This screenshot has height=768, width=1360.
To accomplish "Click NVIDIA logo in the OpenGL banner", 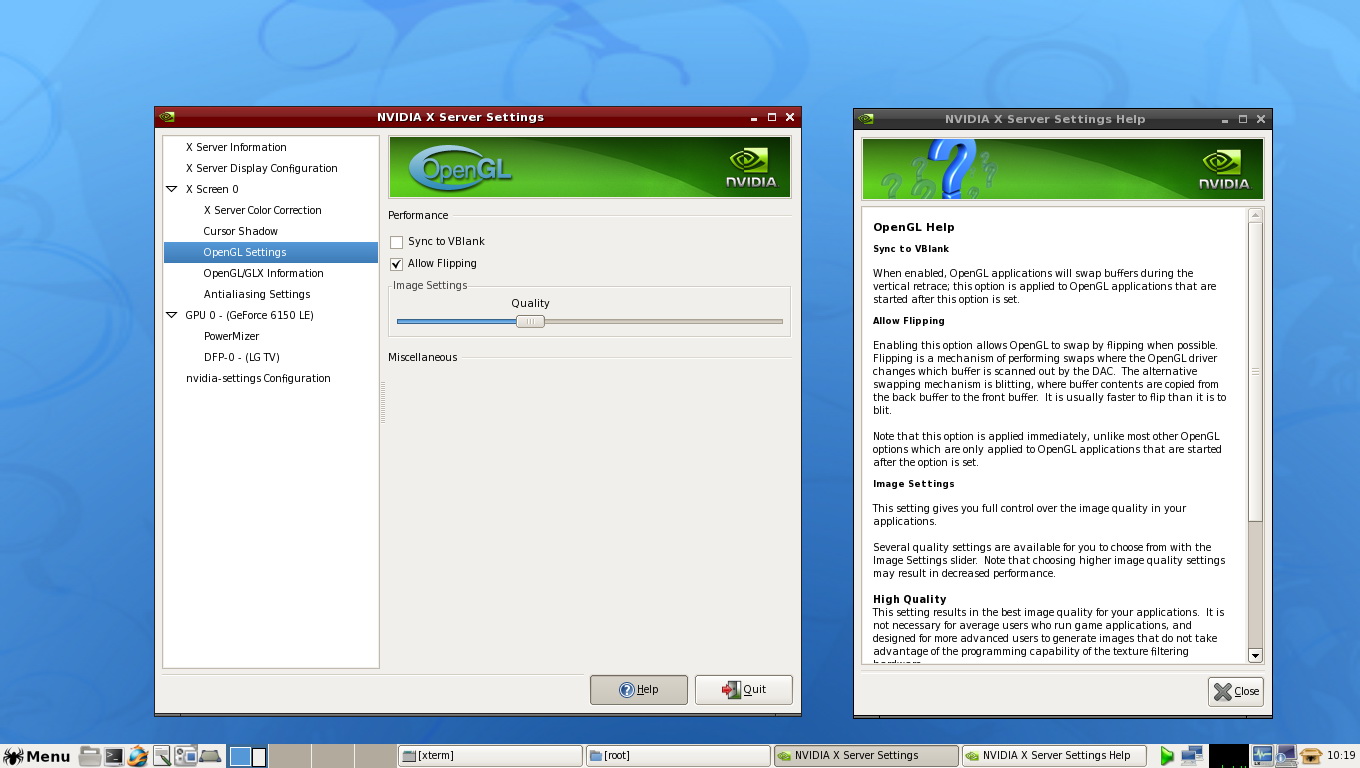I will click(750, 168).
